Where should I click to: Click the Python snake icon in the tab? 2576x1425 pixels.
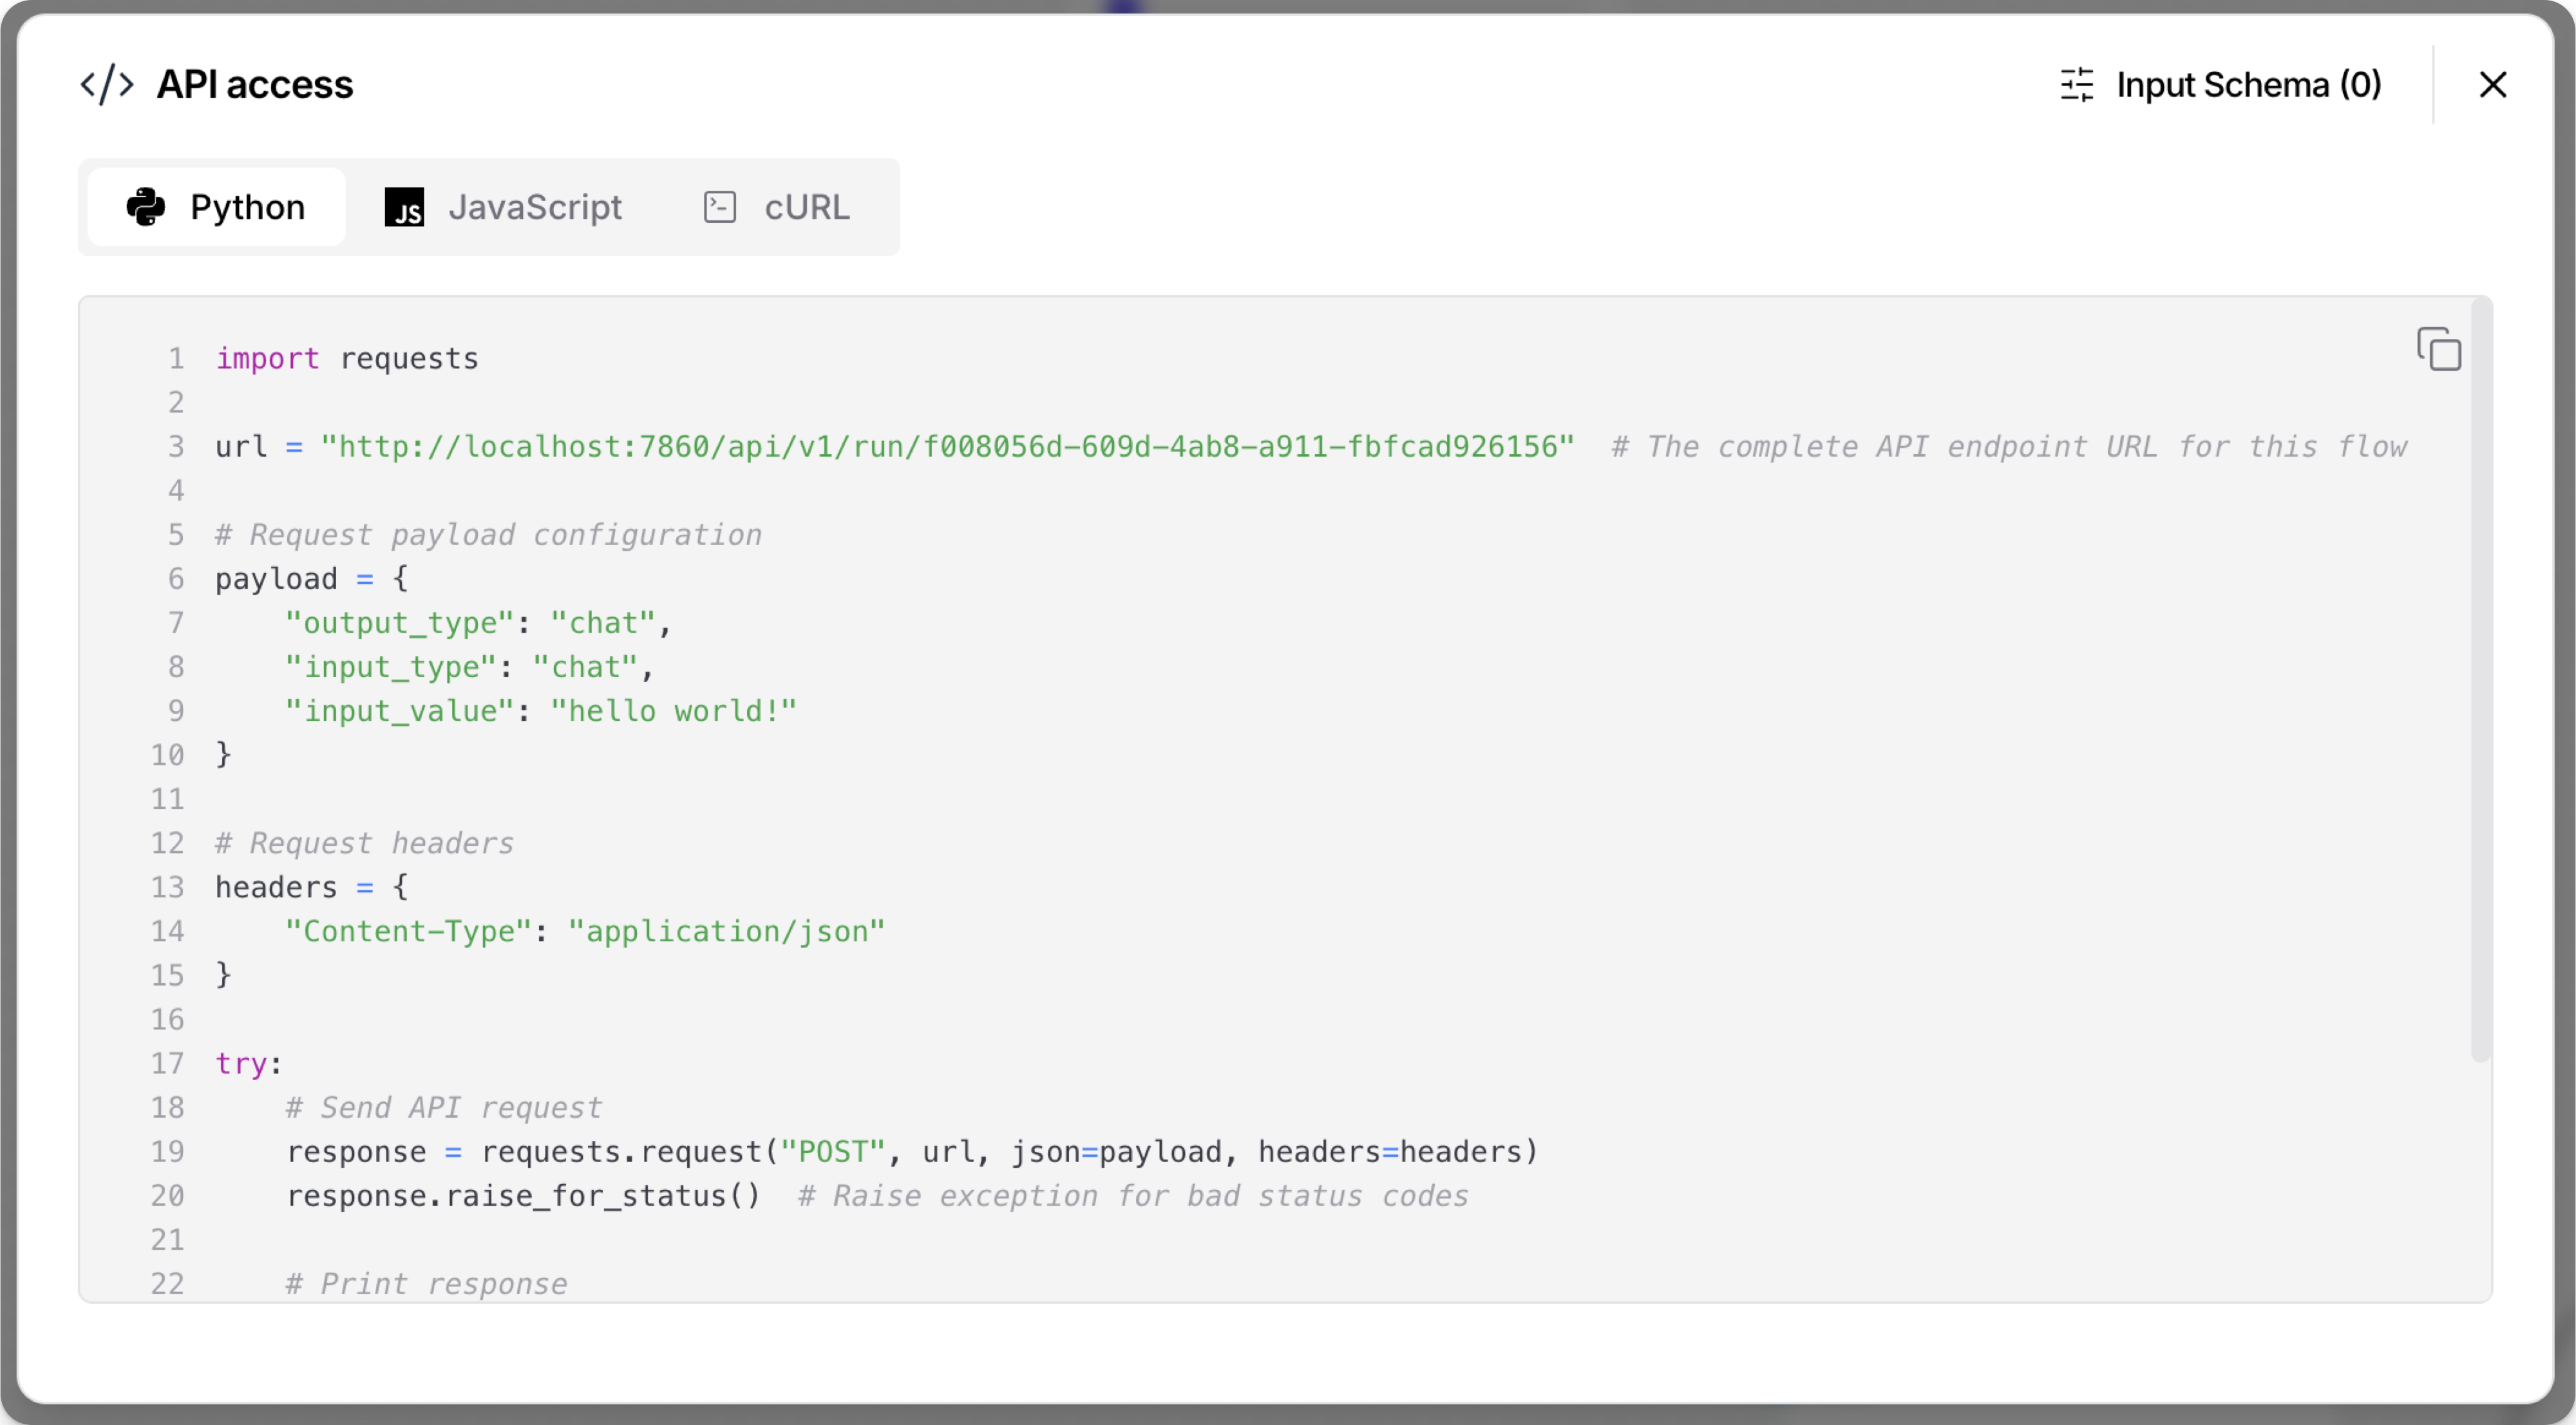click(x=146, y=207)
